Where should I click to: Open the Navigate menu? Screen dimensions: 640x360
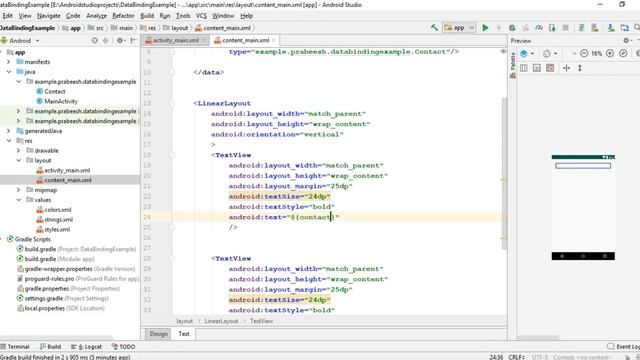click(x=49, y=16)
